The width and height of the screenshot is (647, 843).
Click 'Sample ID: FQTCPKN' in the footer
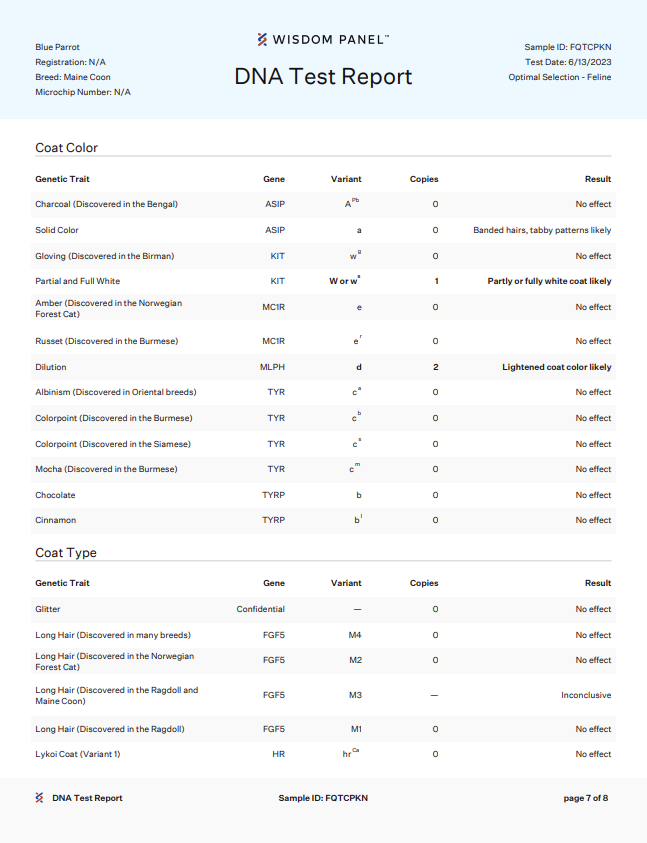tap(323, 798)
